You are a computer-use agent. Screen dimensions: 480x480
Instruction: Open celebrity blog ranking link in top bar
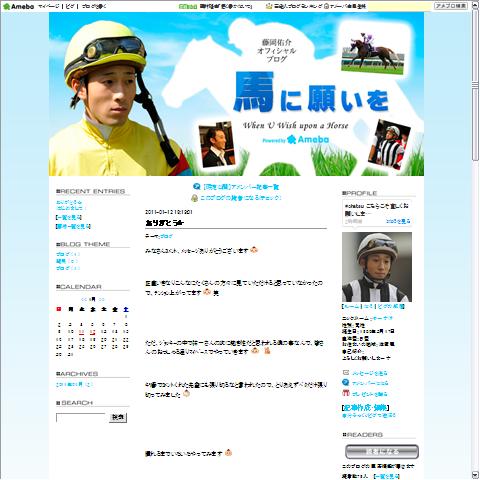[298, 6]
